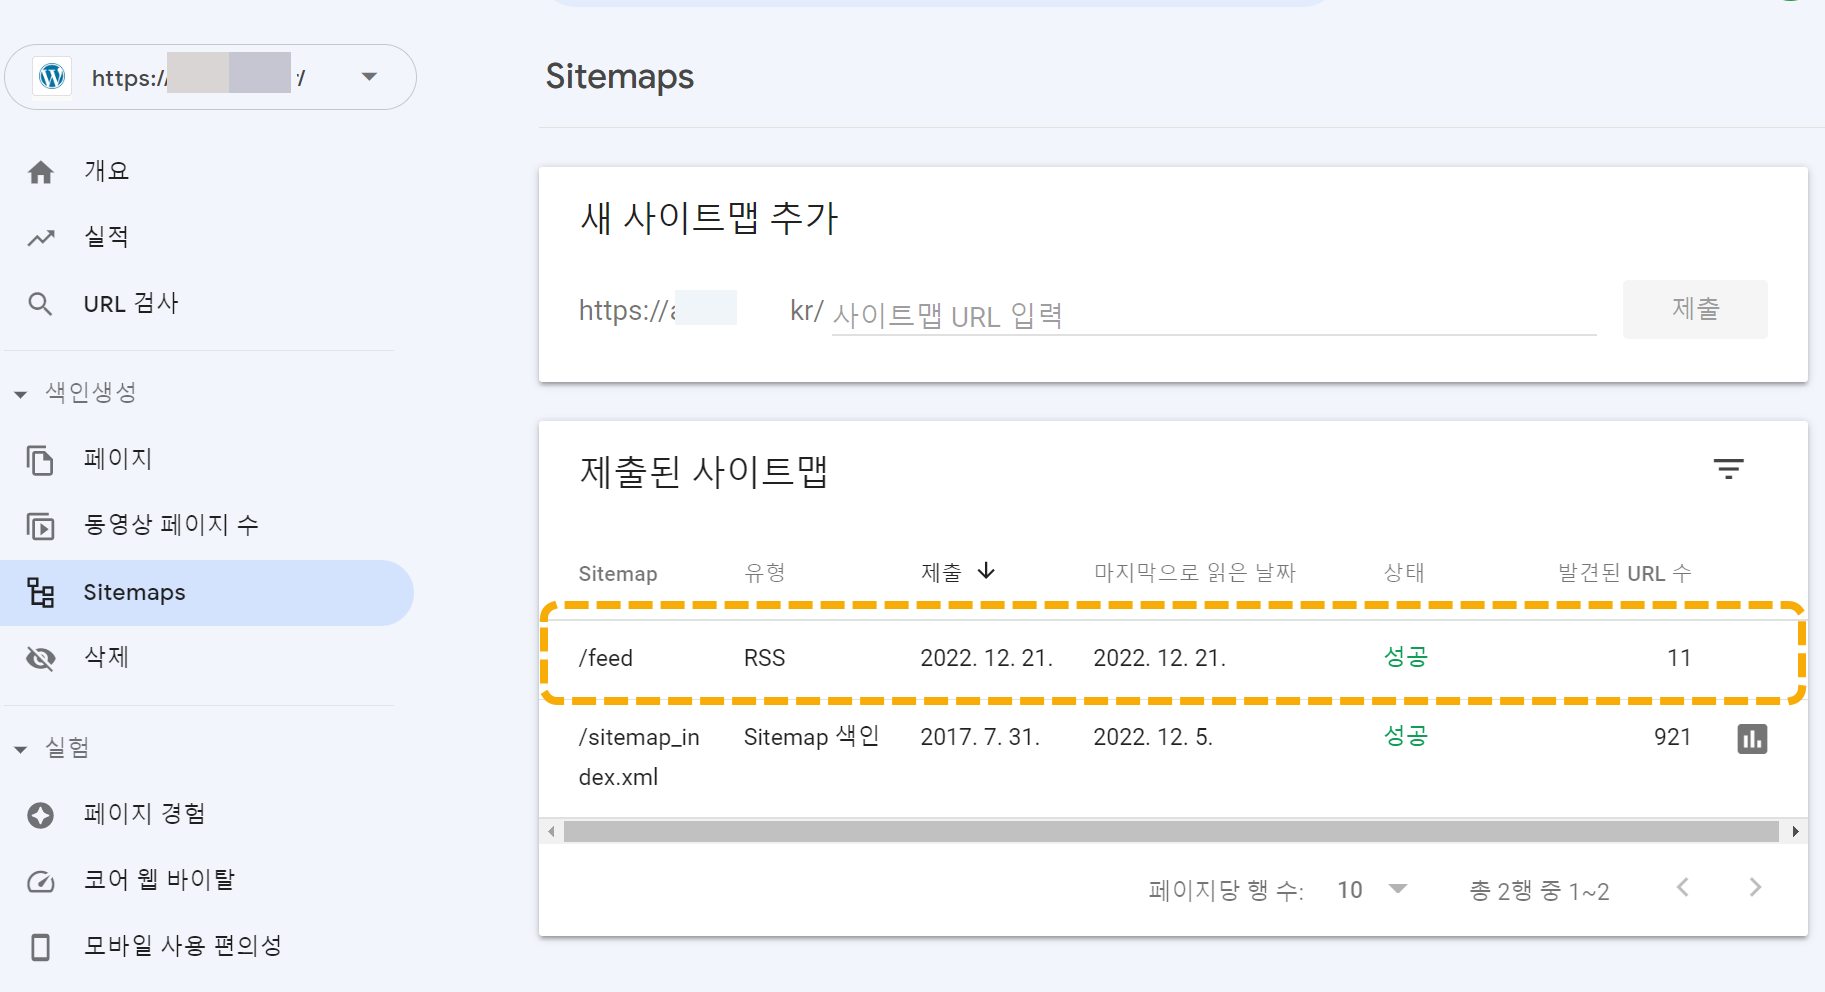Open the rows-per-page dropdown showing 10
Image resolution: width=1825 pixels, height=992 pixels.
coord(1372,889)
